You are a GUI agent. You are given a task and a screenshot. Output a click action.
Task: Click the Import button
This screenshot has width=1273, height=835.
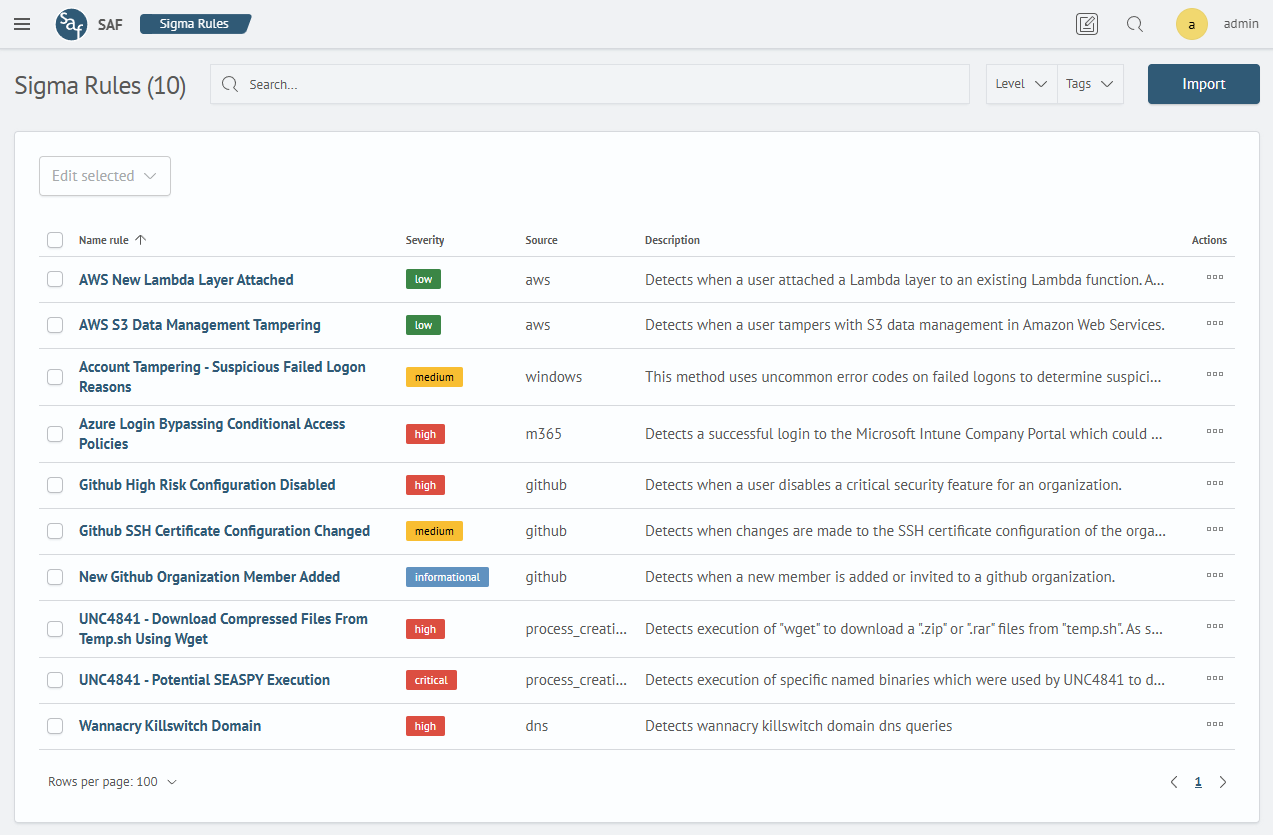pos(1204,84)
